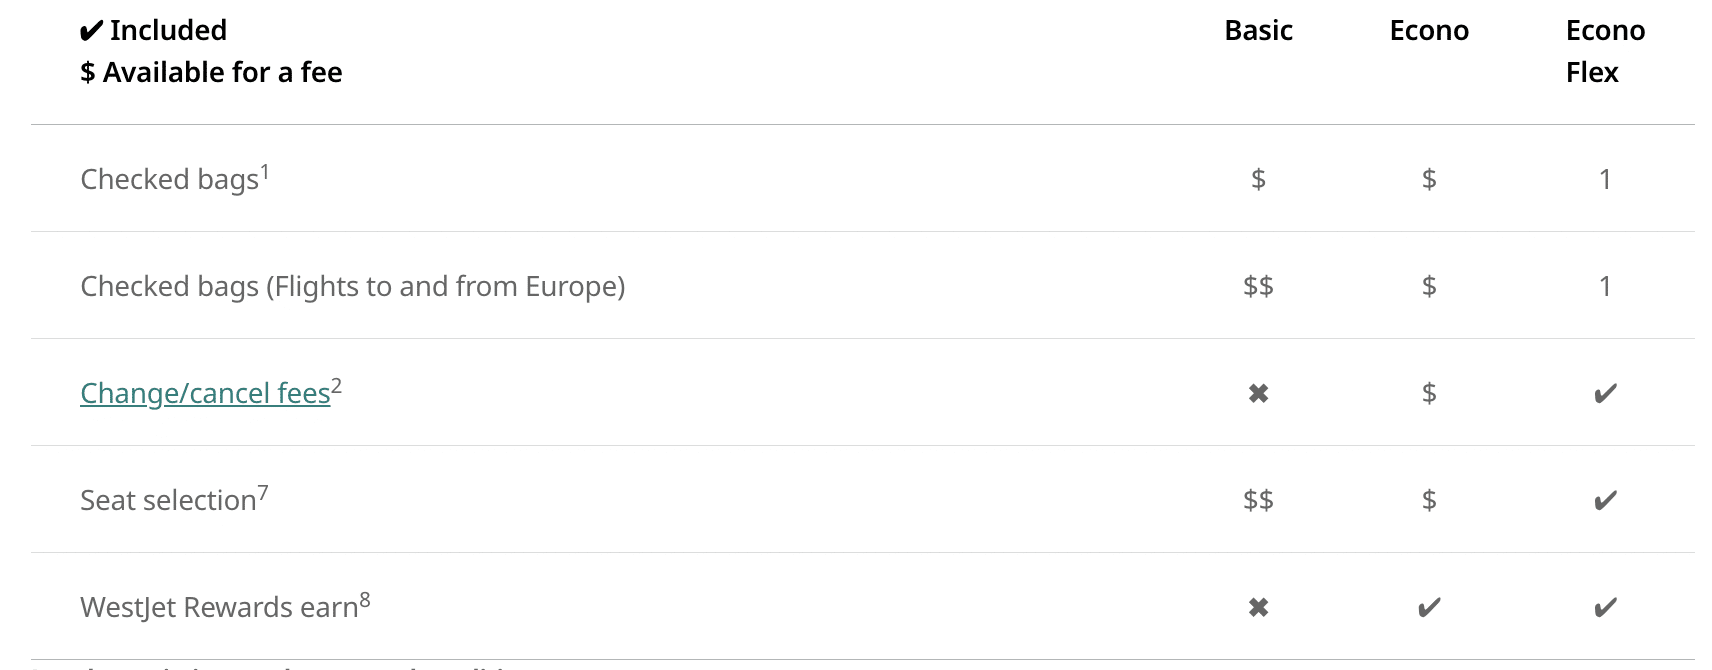Open the Change/cancel fees link
The image size is (1712, 670).
(205, 394)
